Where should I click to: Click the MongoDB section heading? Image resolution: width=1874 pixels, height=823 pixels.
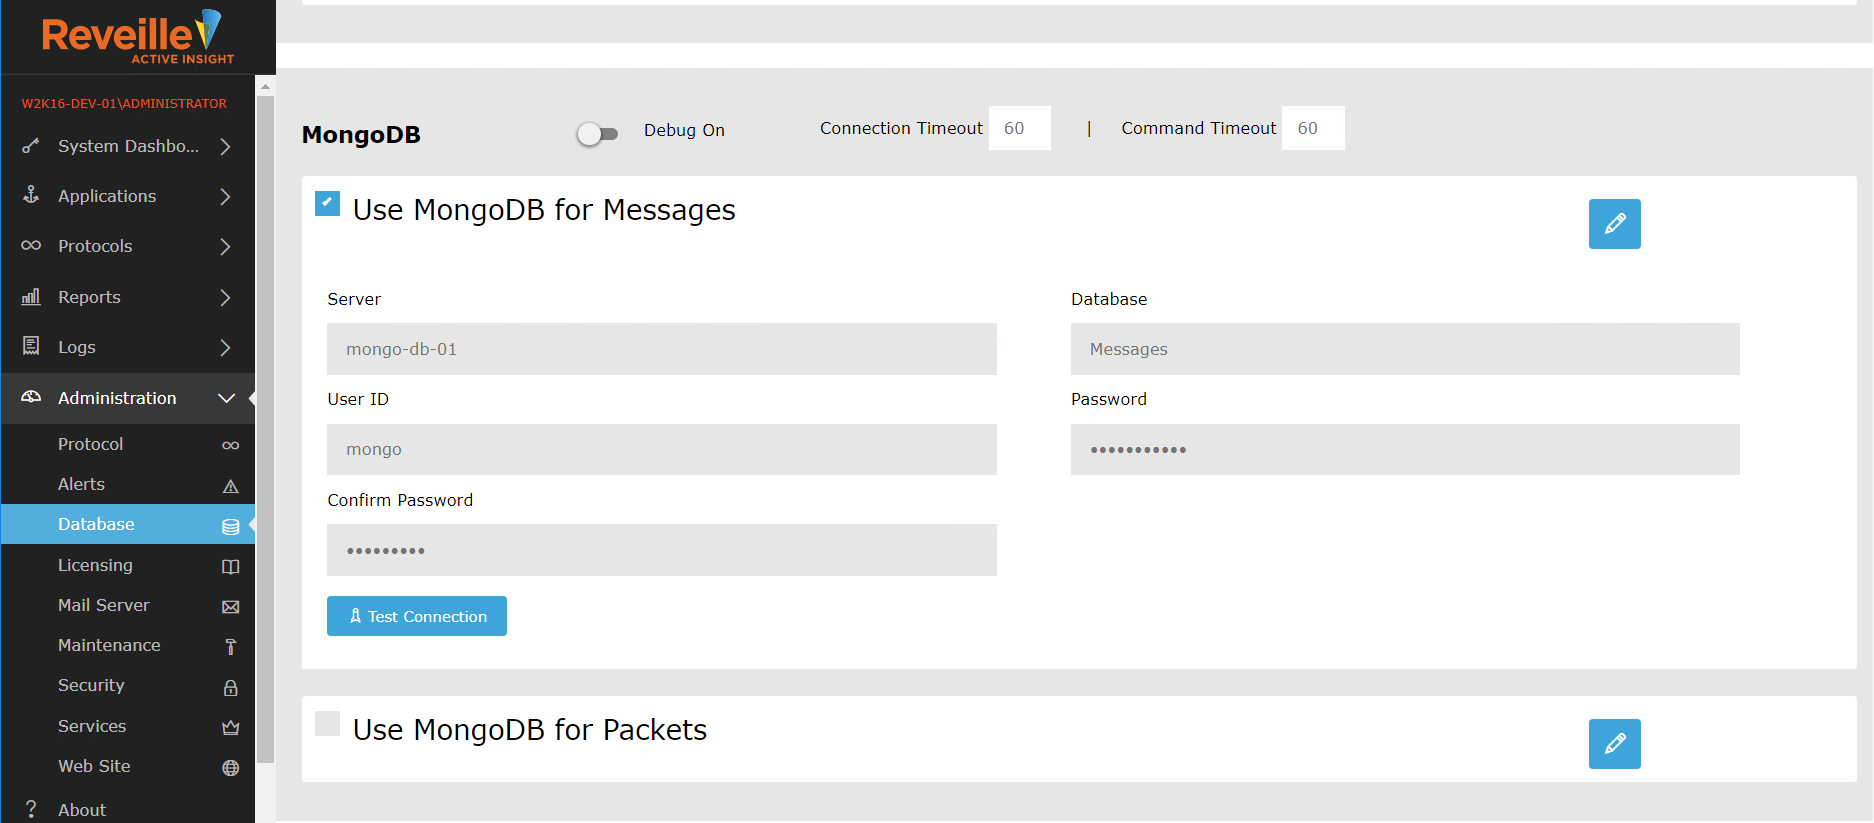[361, 134]
